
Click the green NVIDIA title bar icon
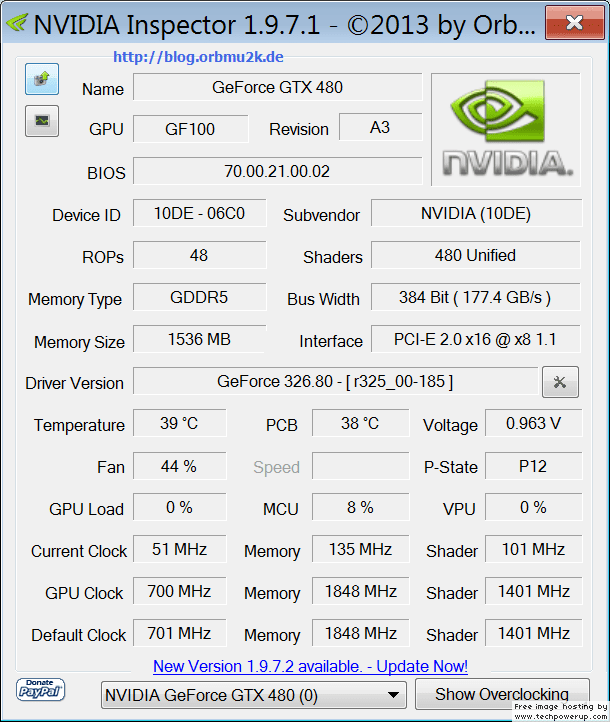(17, 22)
